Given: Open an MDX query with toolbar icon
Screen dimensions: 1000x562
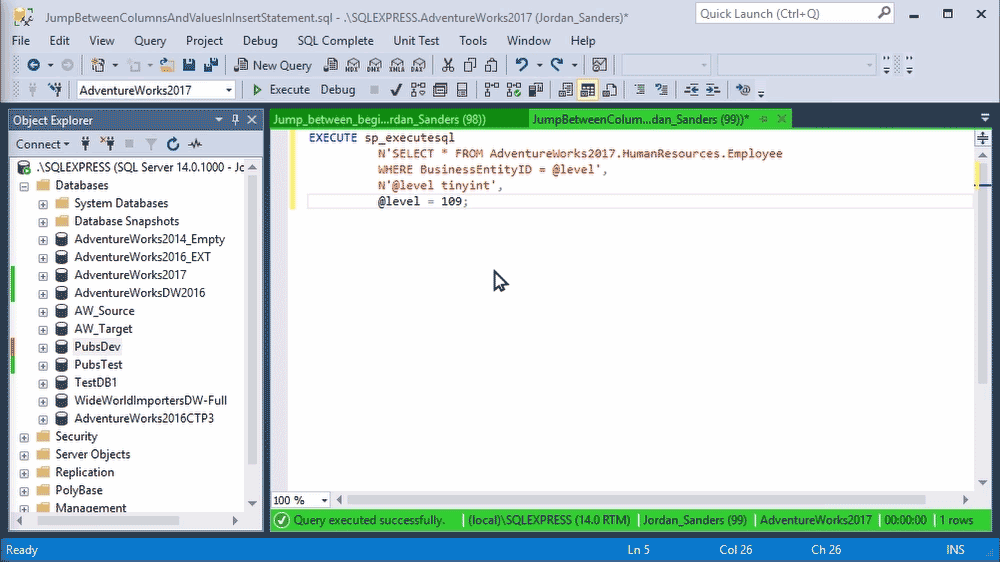Looking at the screenshot, I should 353,65.
